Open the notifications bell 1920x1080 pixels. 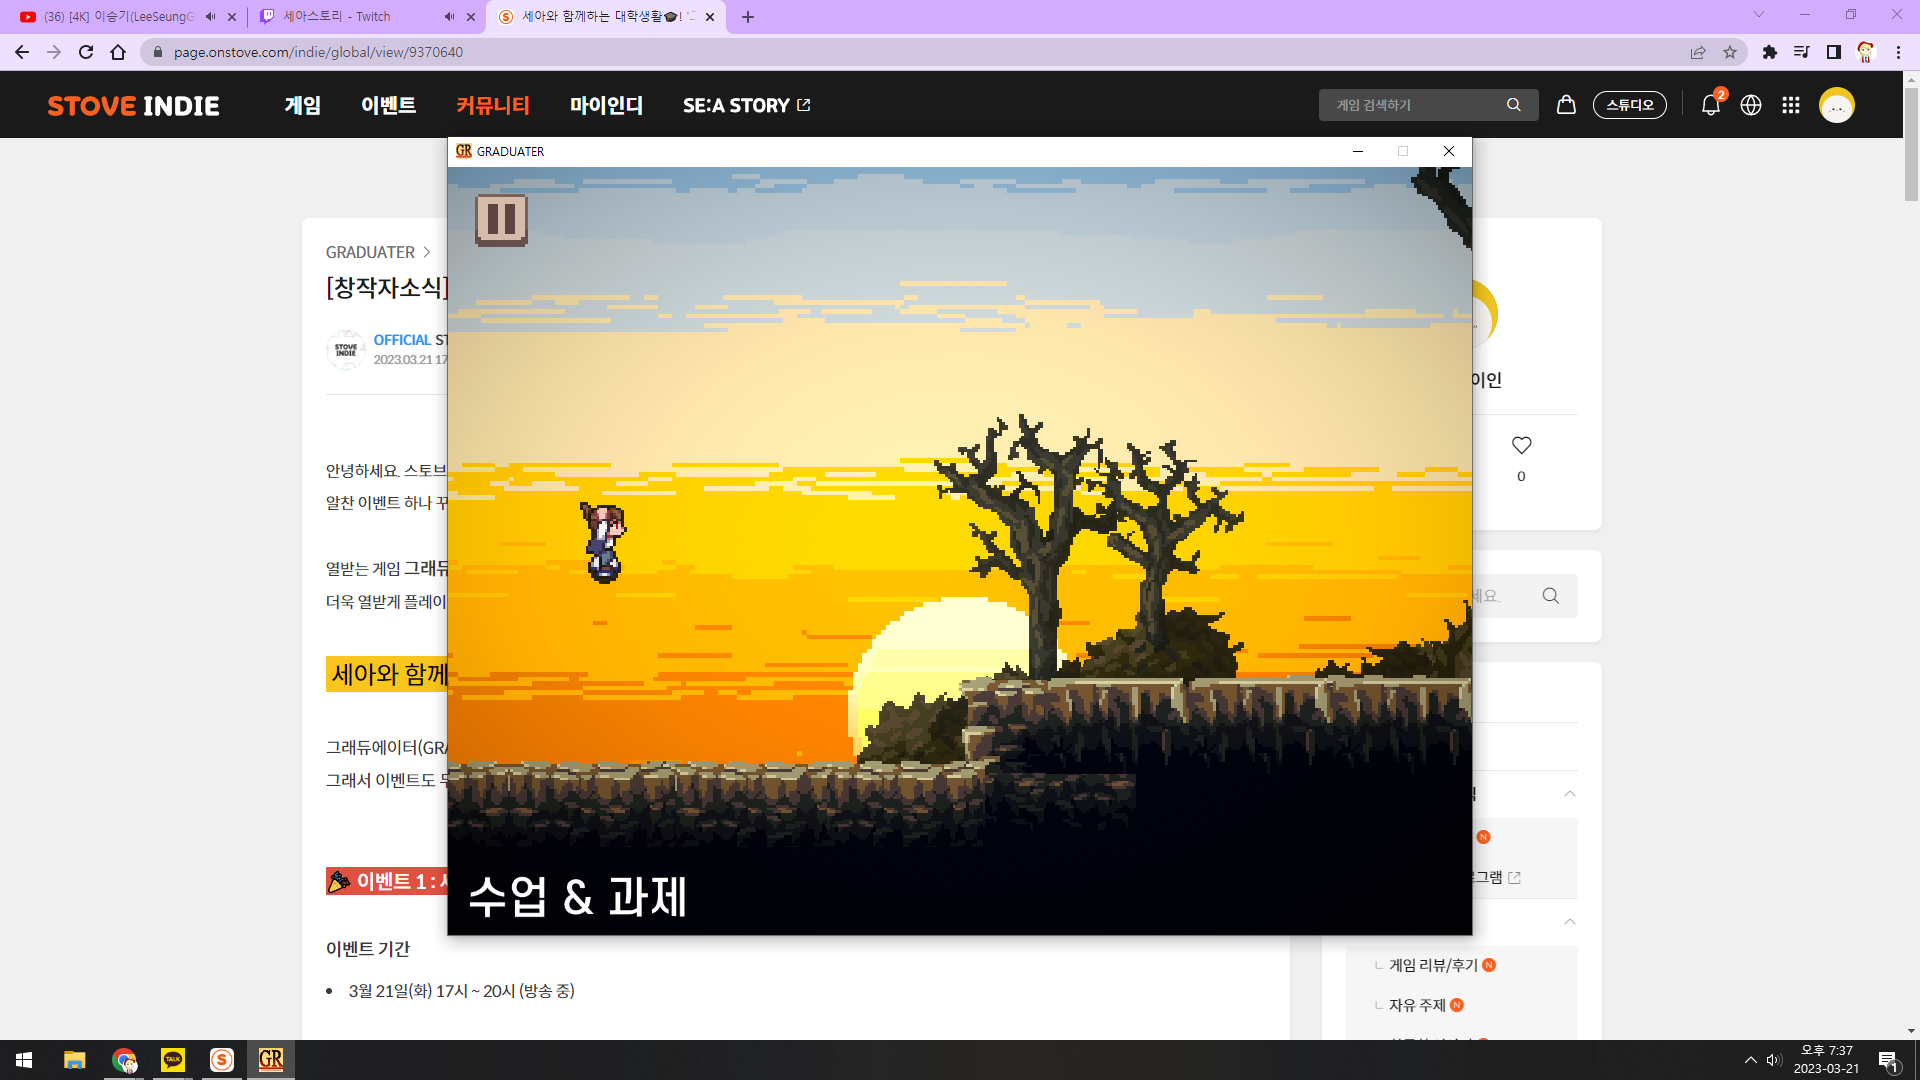coord(1711,105)
